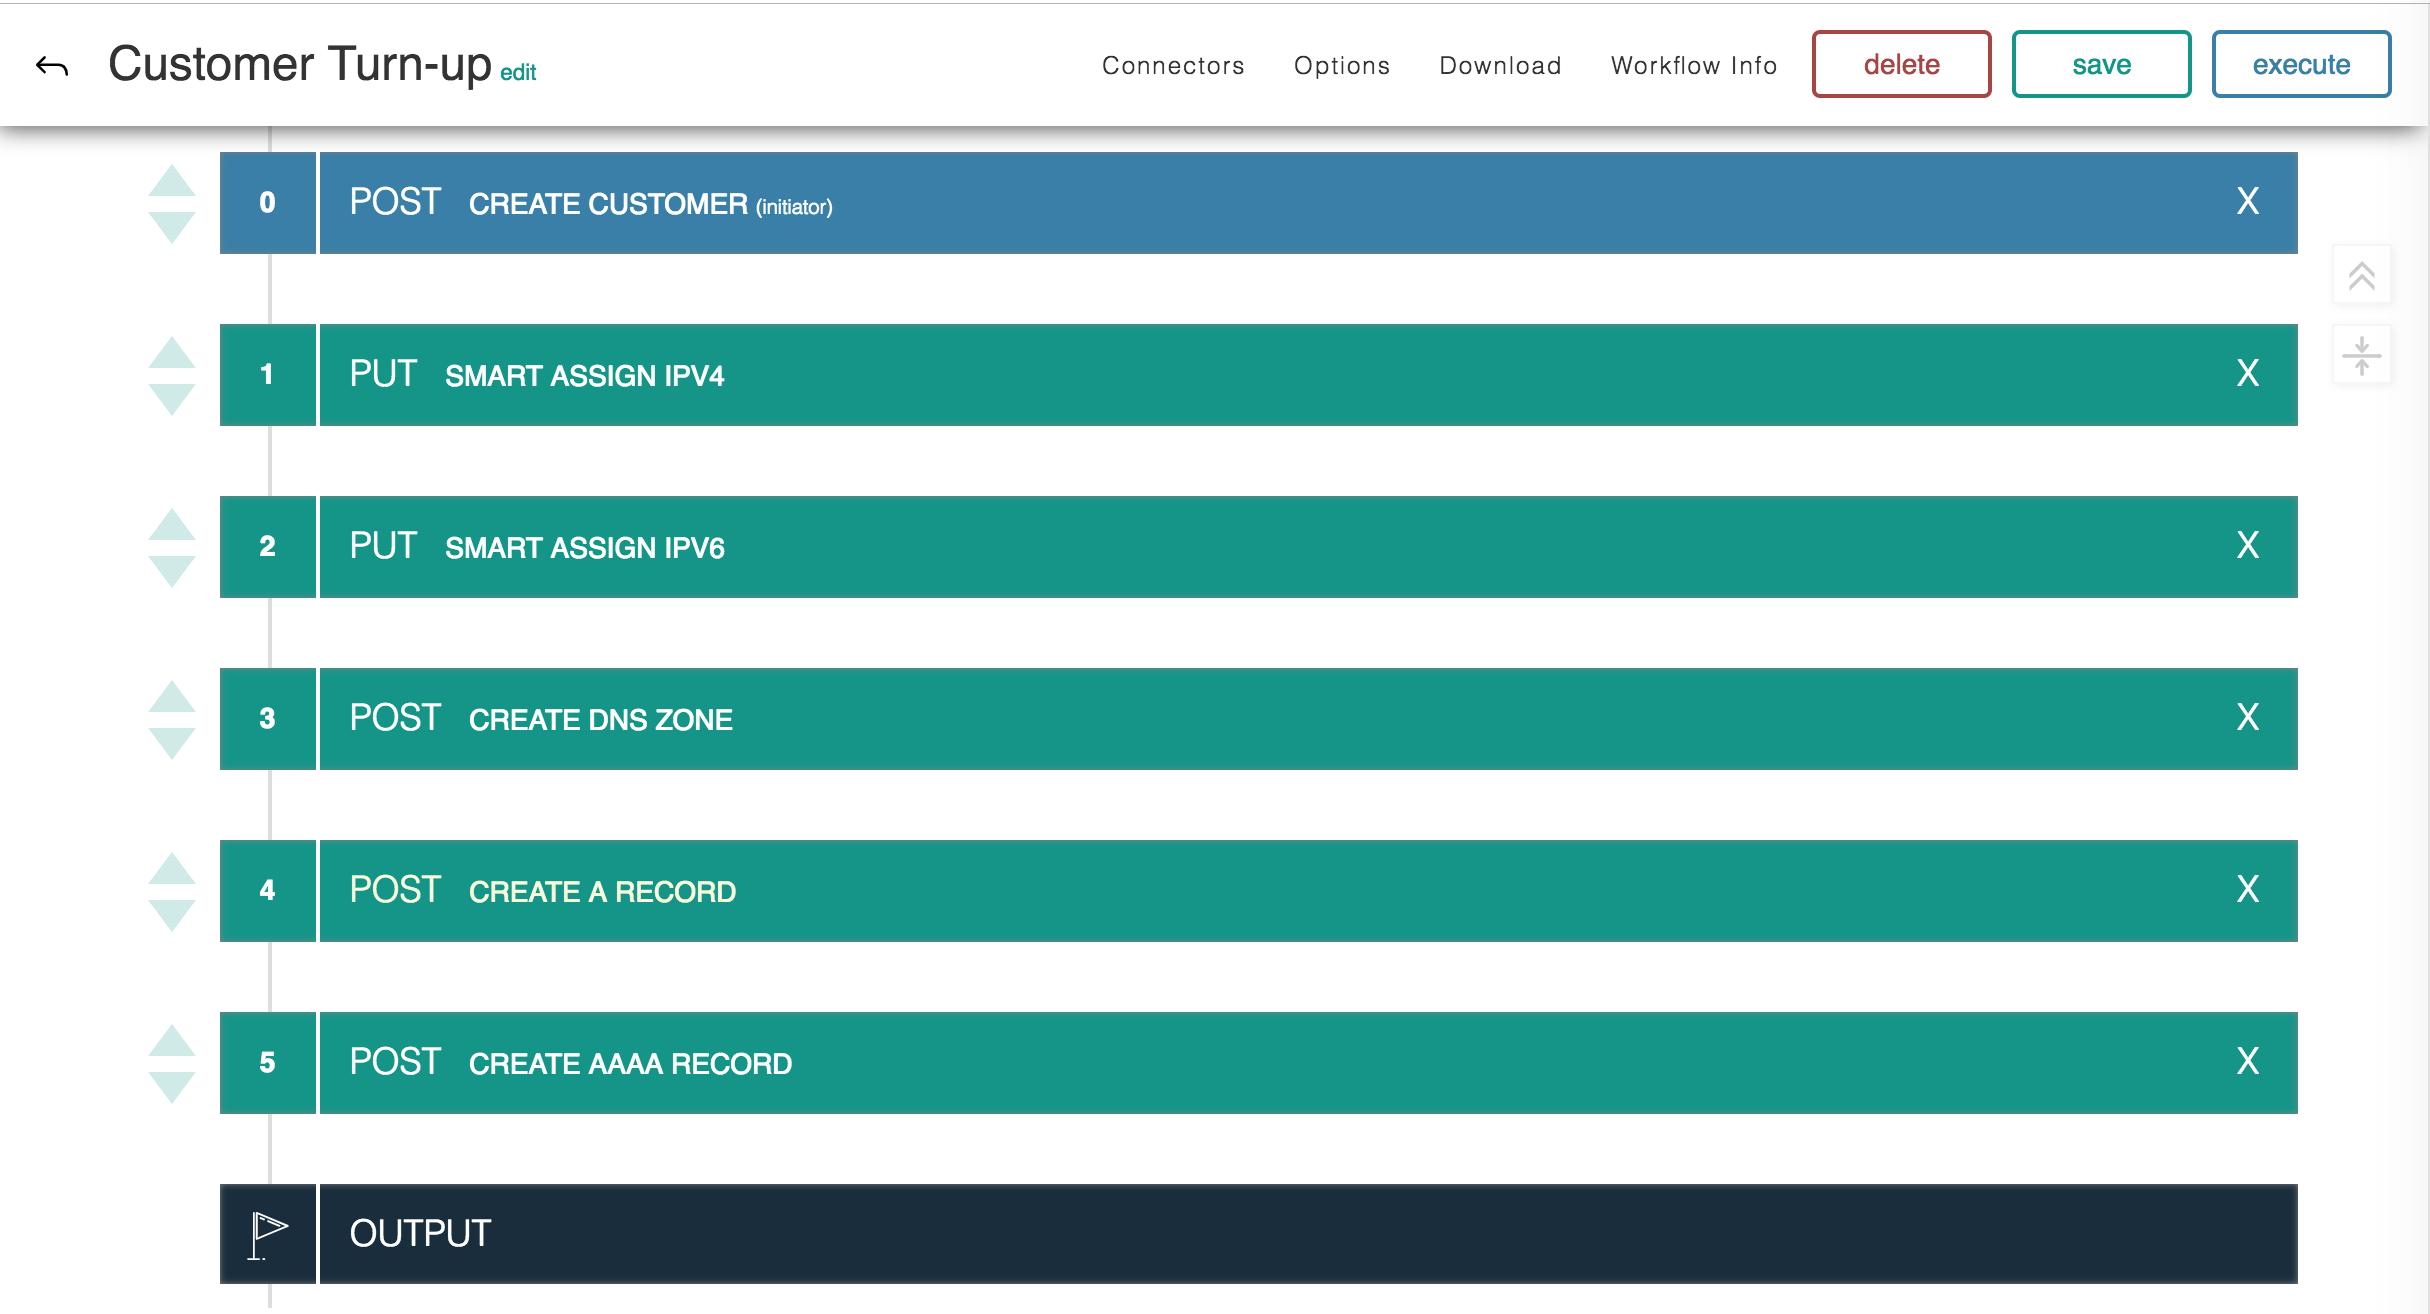Viewport: 2430px width, 1314px height.
Task: Click the collapse-all steps icon
Action: [2361, 355]
